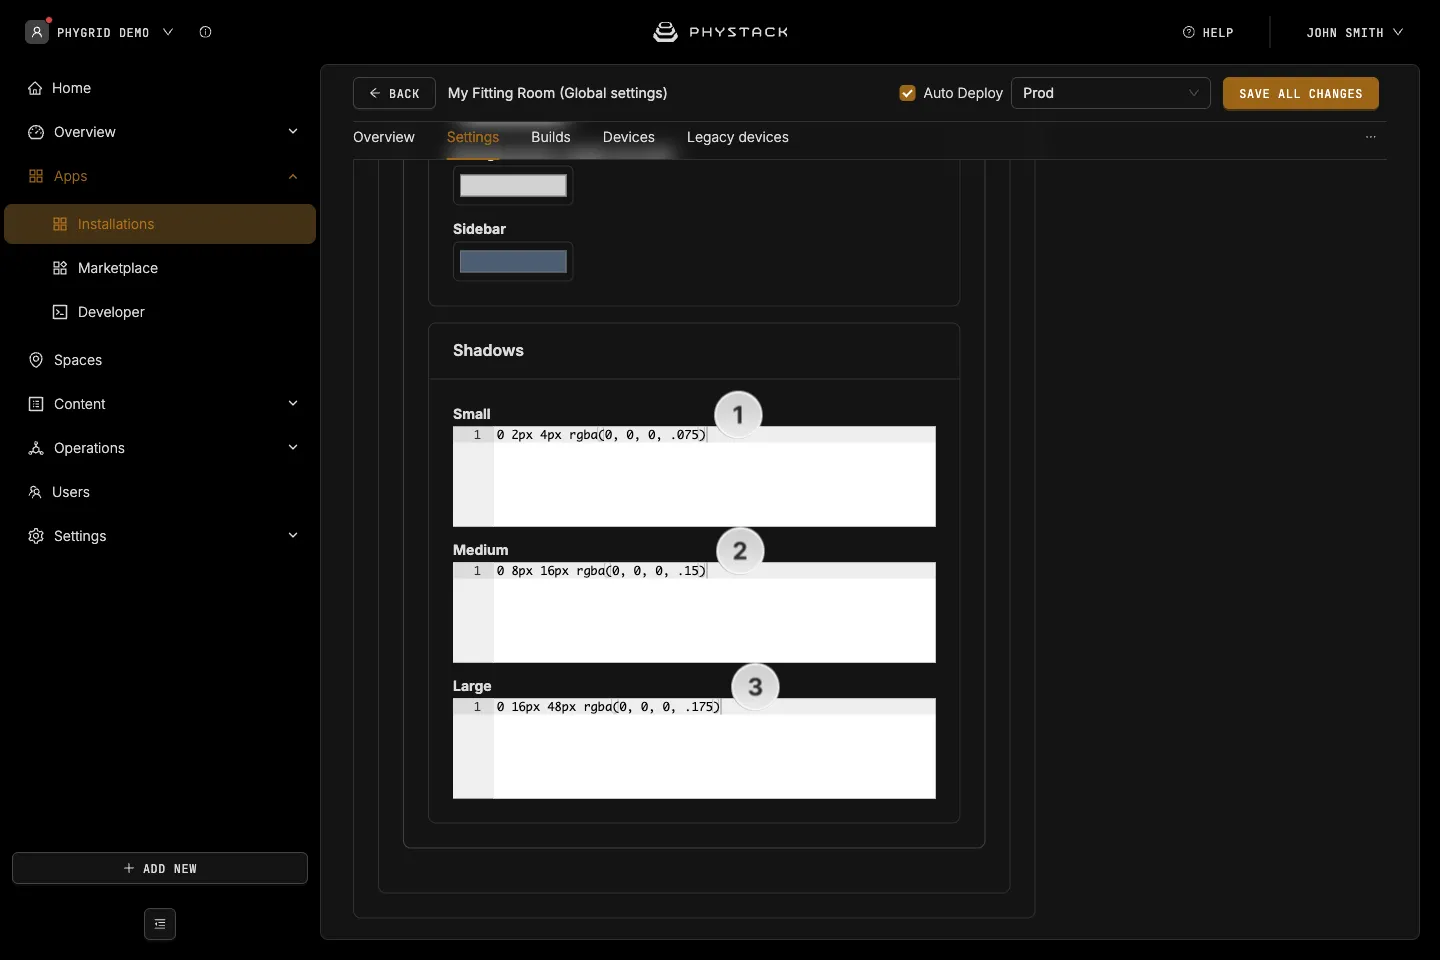Switch to the Devices tab

point(629,137)
